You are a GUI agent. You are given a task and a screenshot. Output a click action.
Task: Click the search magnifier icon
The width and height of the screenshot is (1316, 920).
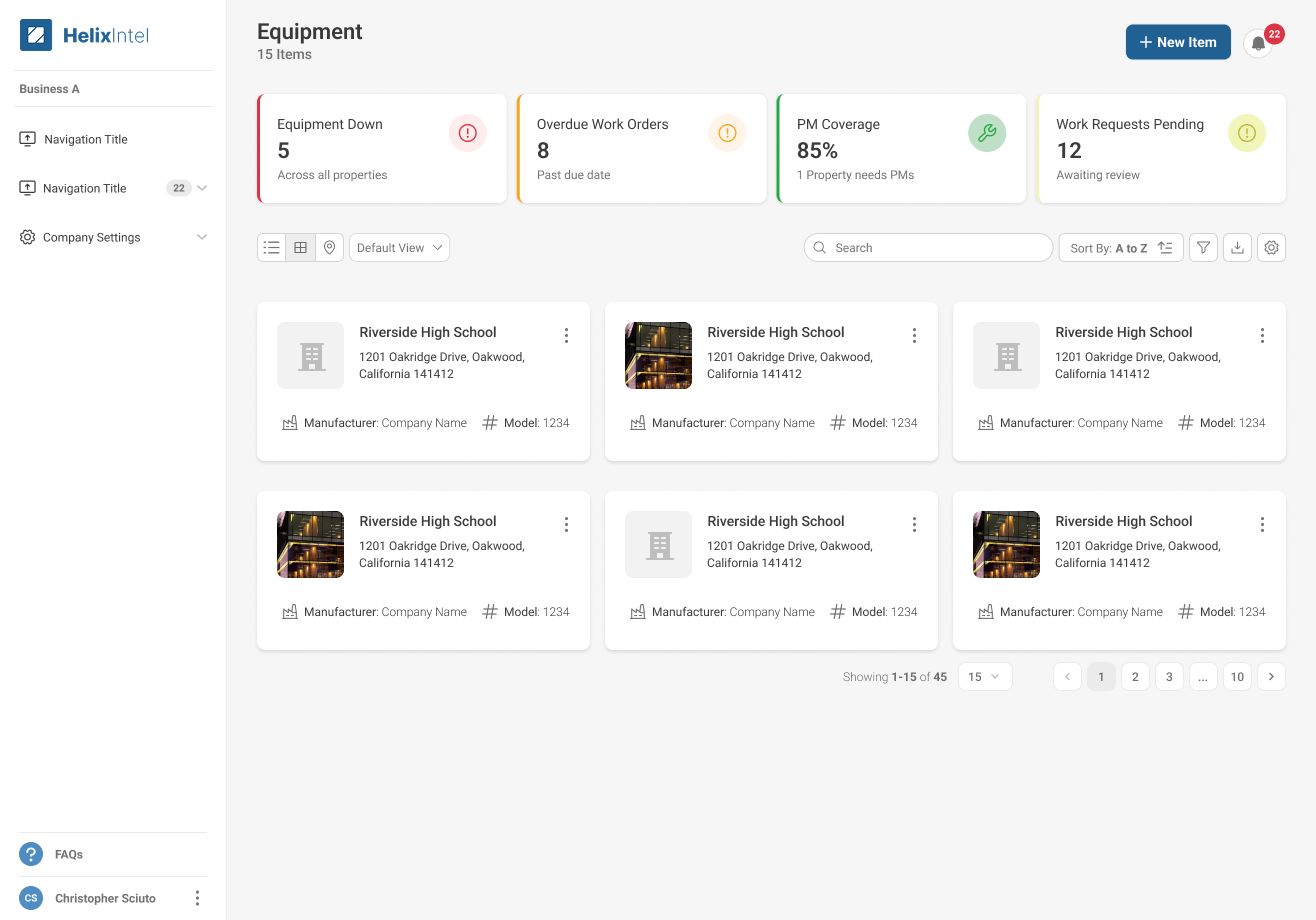pos(820,248)
